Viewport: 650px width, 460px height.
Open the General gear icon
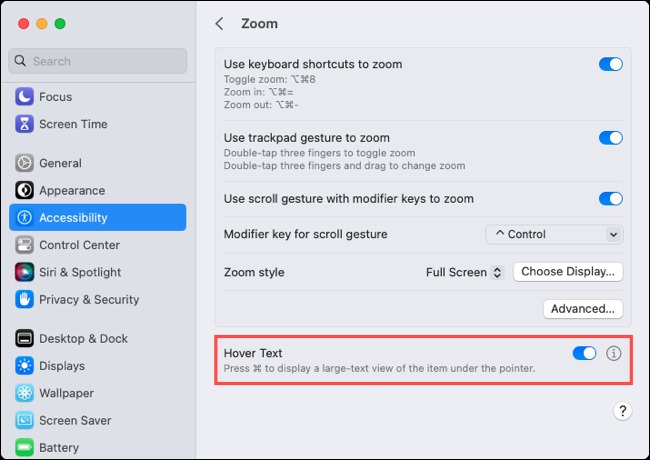[24, 163]
